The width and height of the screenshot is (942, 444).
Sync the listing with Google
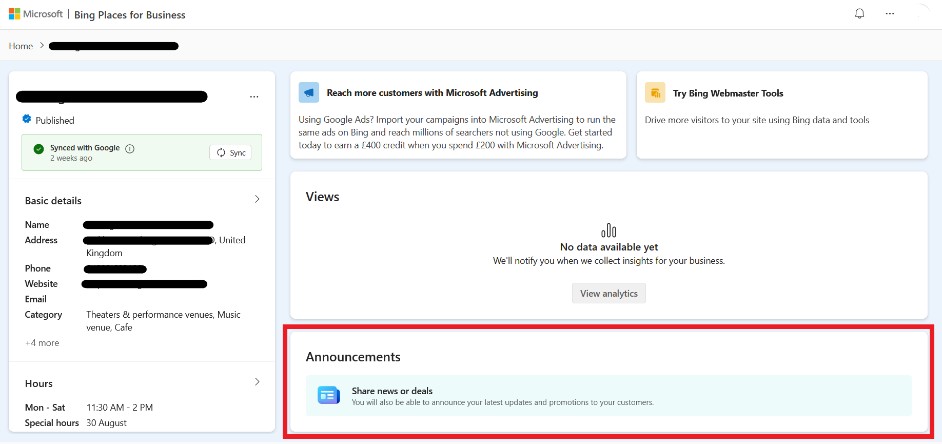point(231,153)
